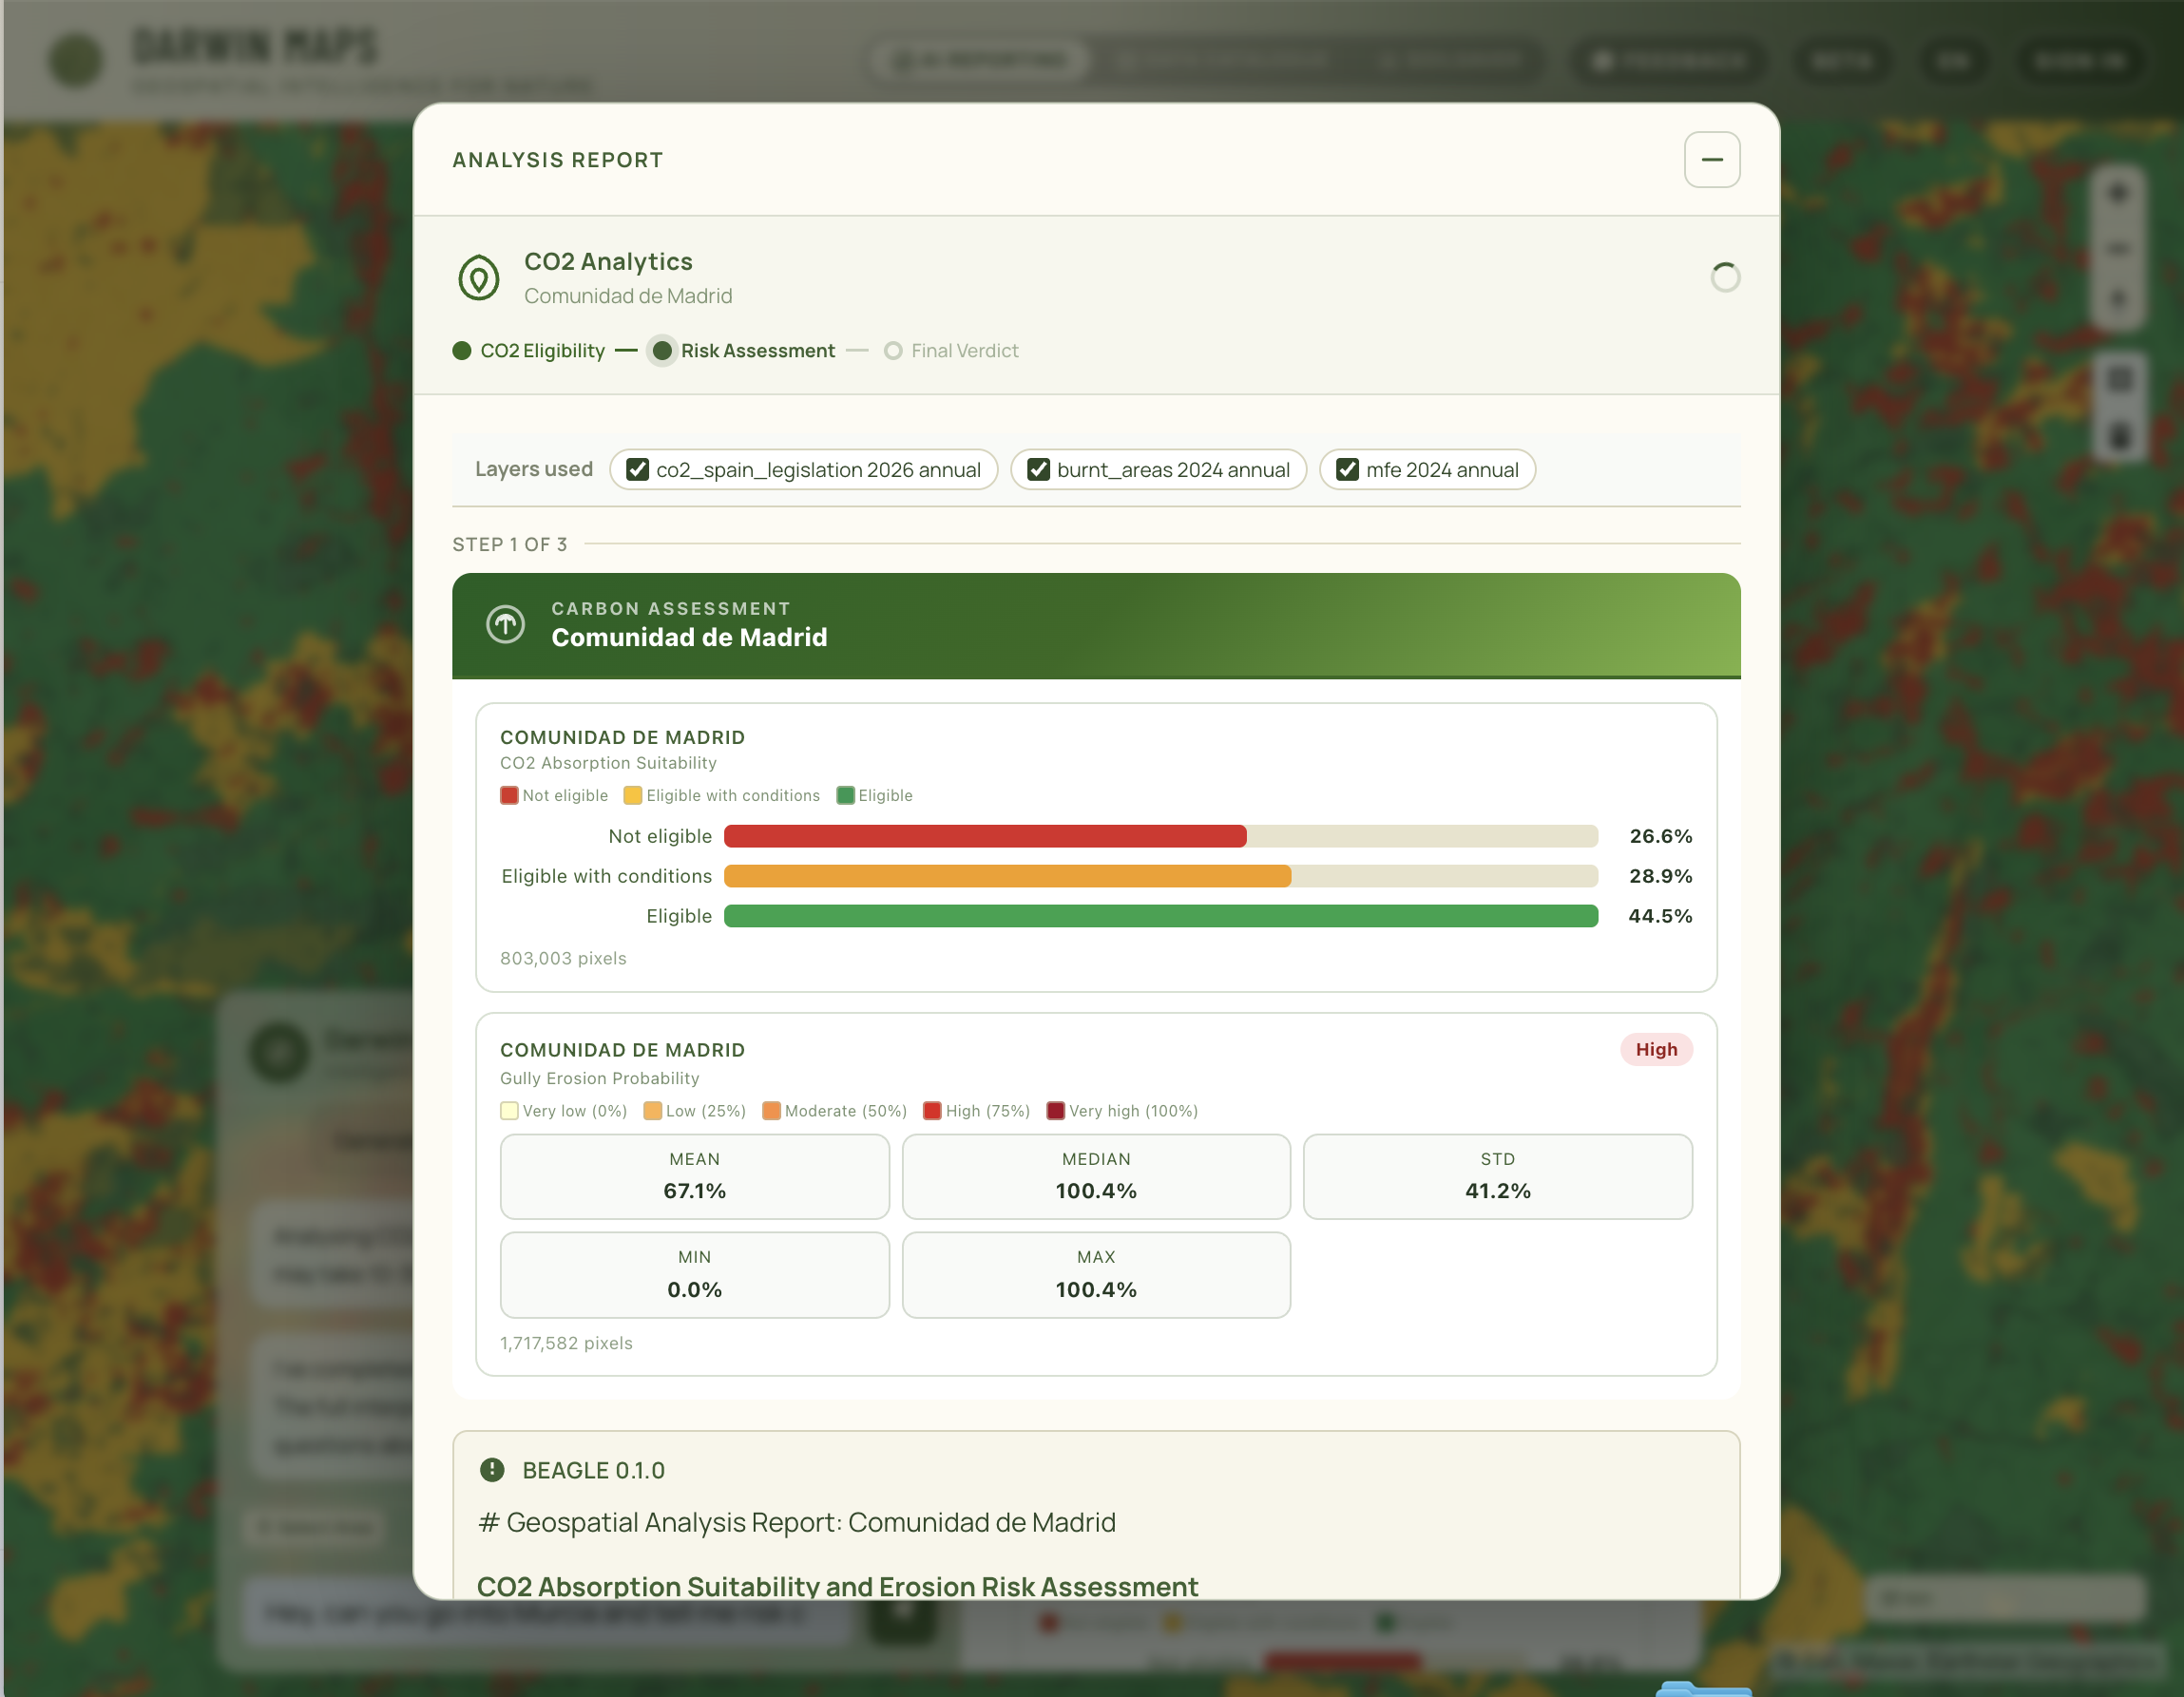2184x1697 pixels.
Task: Click the Not eligible red legend swatch
Action: click(509, 796)
